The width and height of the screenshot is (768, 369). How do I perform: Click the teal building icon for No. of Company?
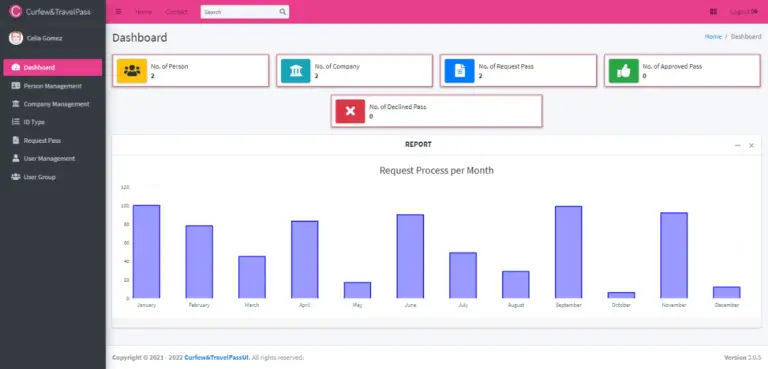296,71
